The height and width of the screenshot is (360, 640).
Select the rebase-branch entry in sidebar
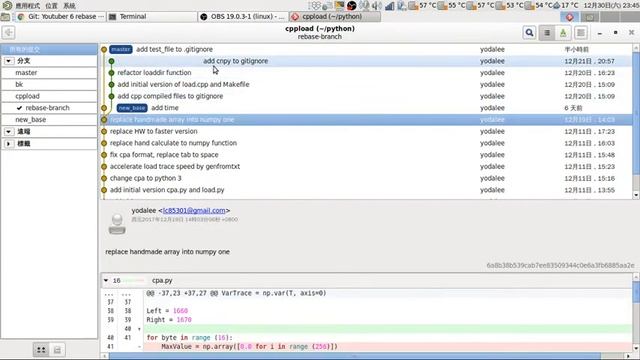tap(49, 108)
